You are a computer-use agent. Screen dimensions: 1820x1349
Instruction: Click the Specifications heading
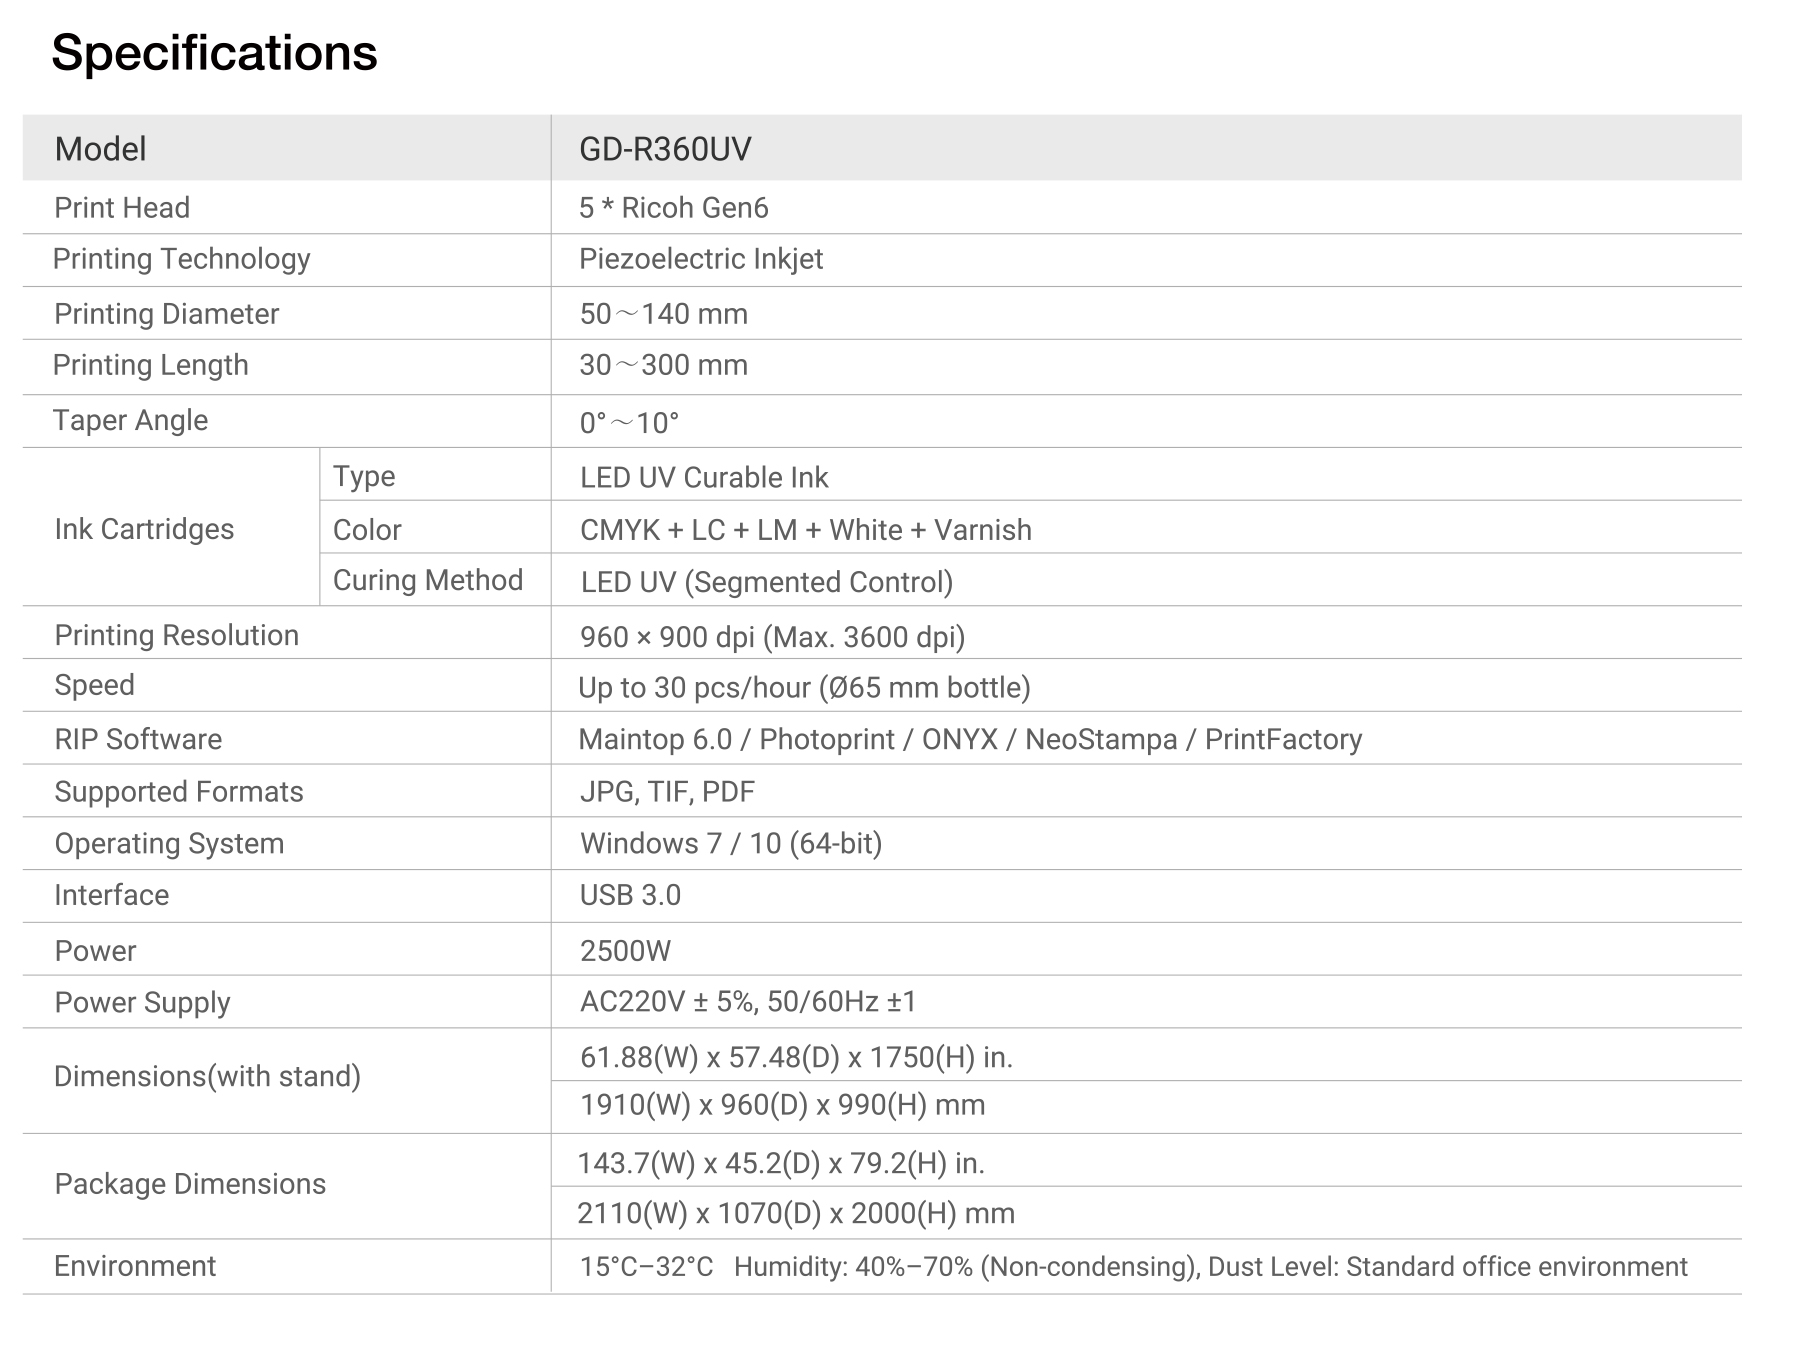[x=214, y=53]
